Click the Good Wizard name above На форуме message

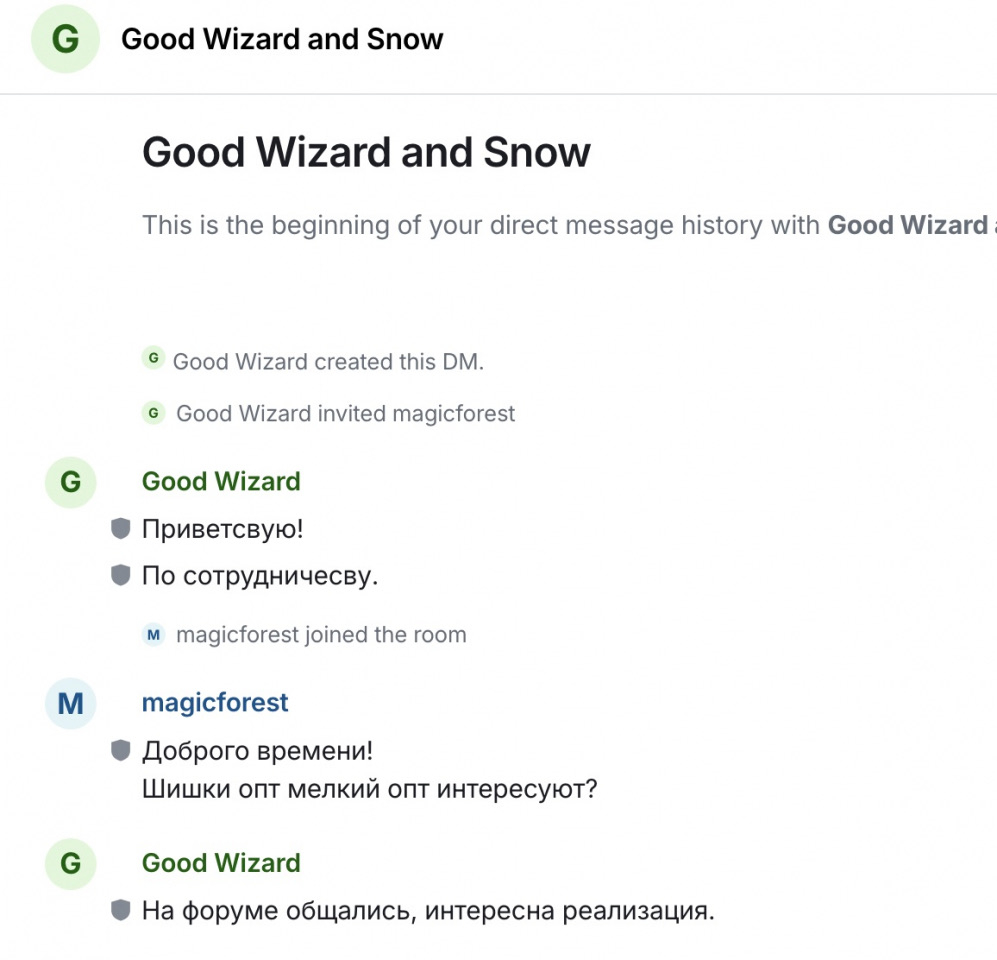click(221, 863)
